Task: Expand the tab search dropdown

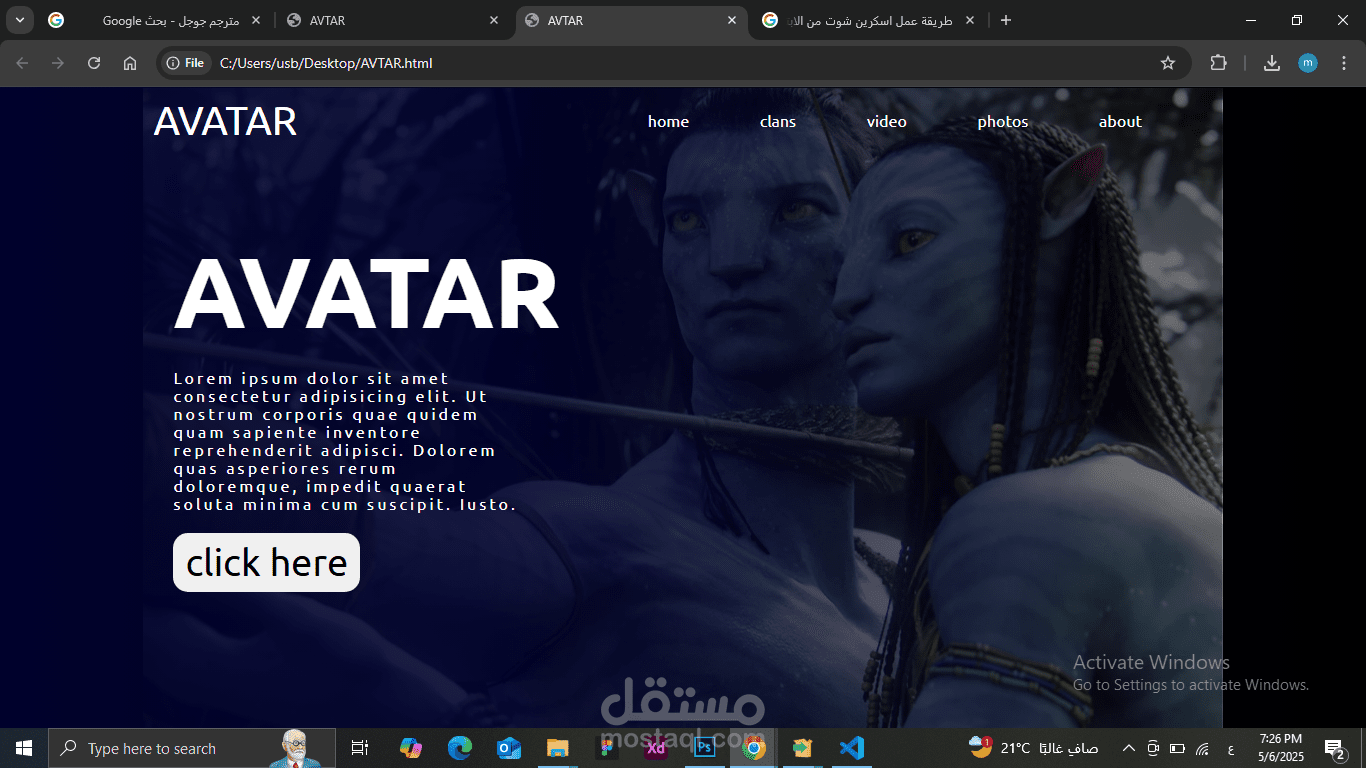Action: [x=19, y=20]
